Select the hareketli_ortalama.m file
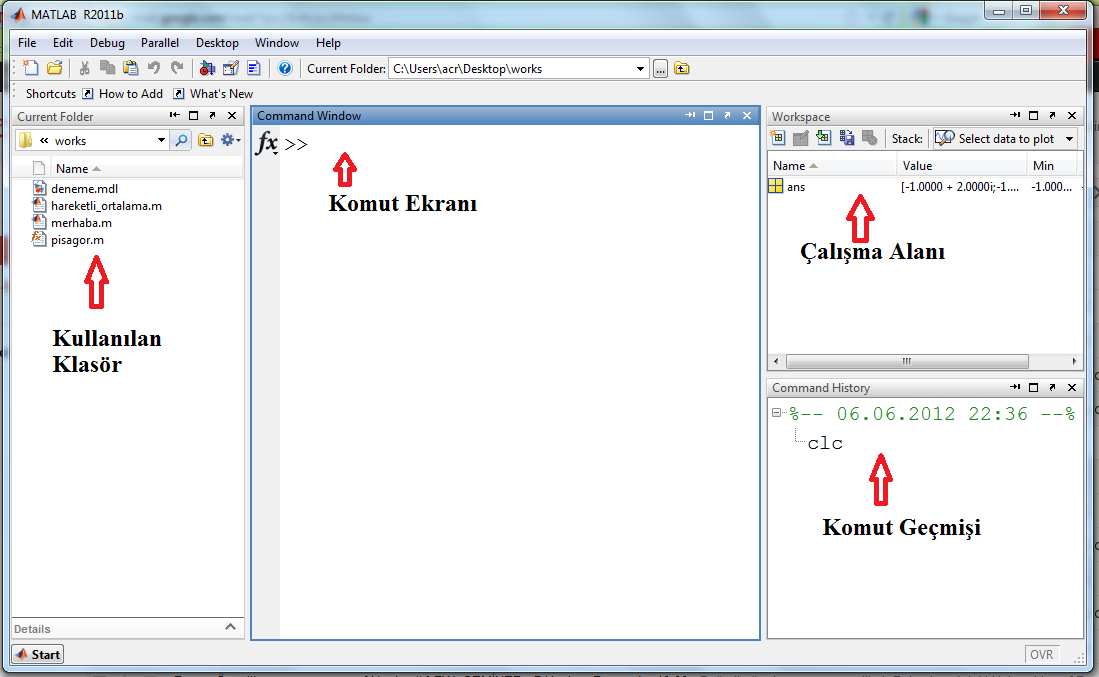This screenshot has height=677, width=1099. coord(106,206)
